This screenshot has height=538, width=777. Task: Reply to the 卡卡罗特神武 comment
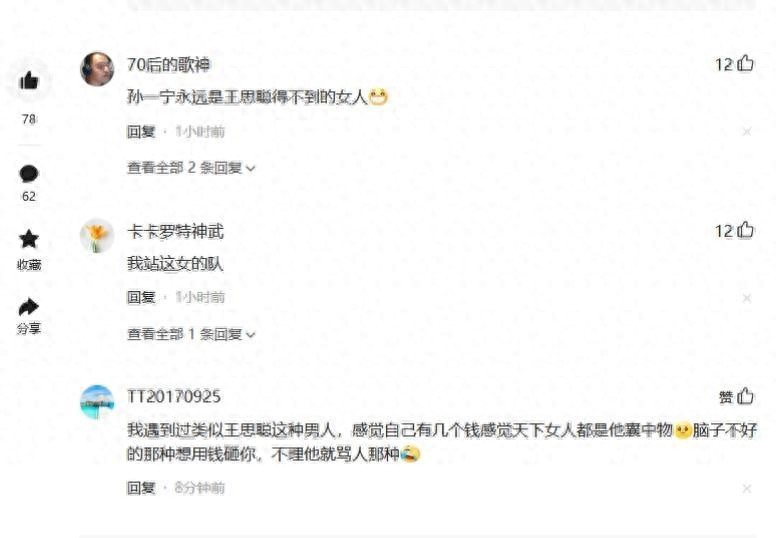coord(141,297)
